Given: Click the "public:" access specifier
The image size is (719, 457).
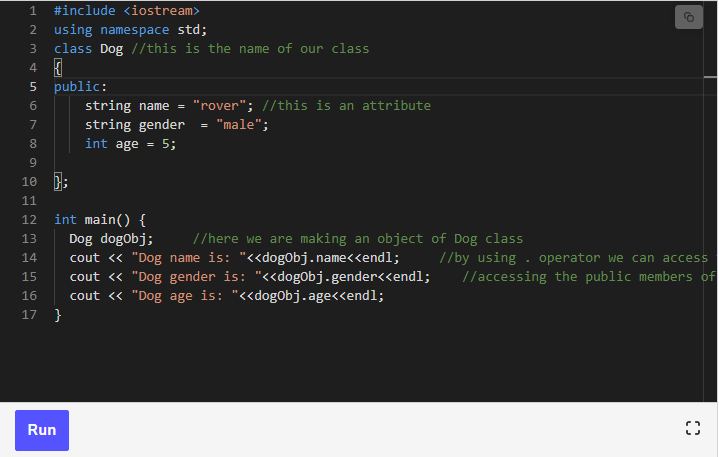Looking at the screenshot, I should coord(80,87).
